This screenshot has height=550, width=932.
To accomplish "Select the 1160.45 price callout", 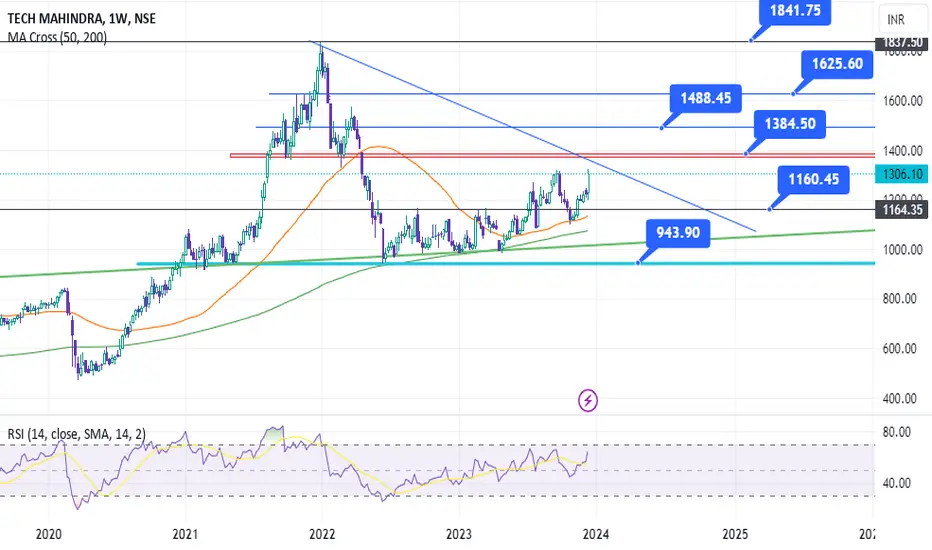I will point(813,180).
